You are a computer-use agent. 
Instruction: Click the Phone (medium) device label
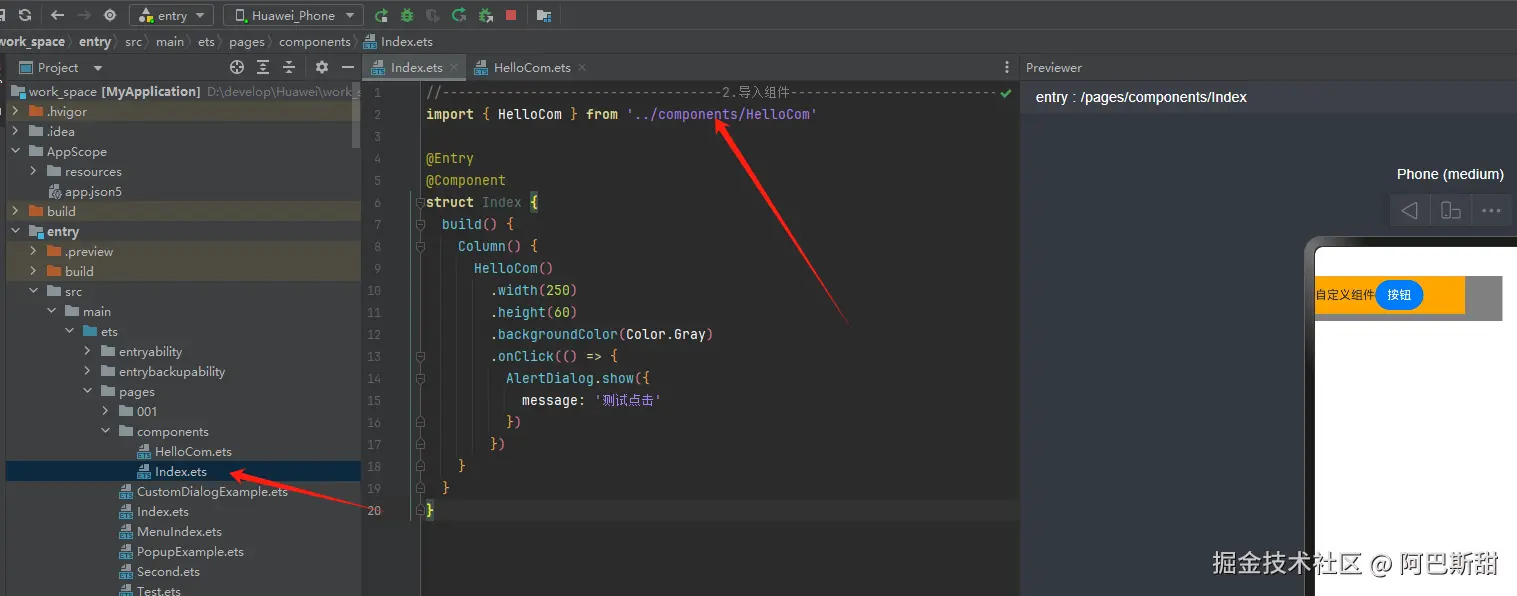(1450, 174)
